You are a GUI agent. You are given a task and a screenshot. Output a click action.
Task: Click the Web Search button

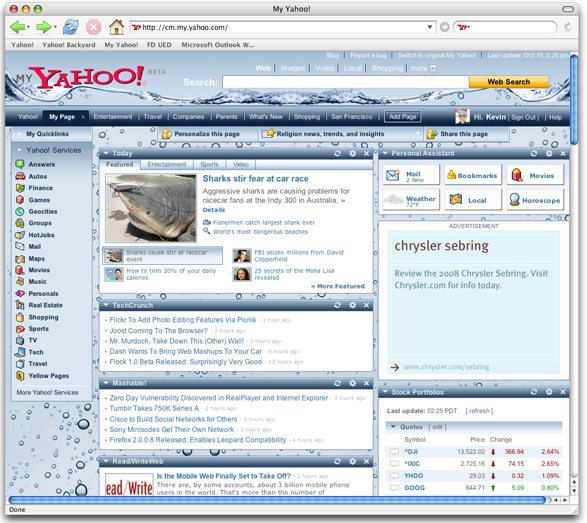509,82
